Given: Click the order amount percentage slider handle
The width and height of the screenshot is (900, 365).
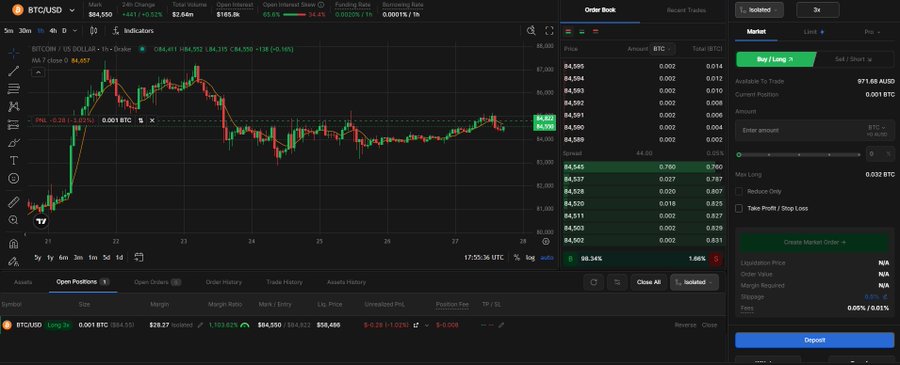Looking at the screenshot, I should (739, 154).
